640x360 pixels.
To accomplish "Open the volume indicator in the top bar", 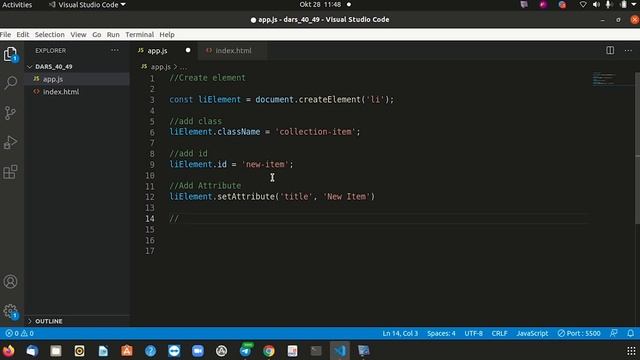I will pos(596,5).
